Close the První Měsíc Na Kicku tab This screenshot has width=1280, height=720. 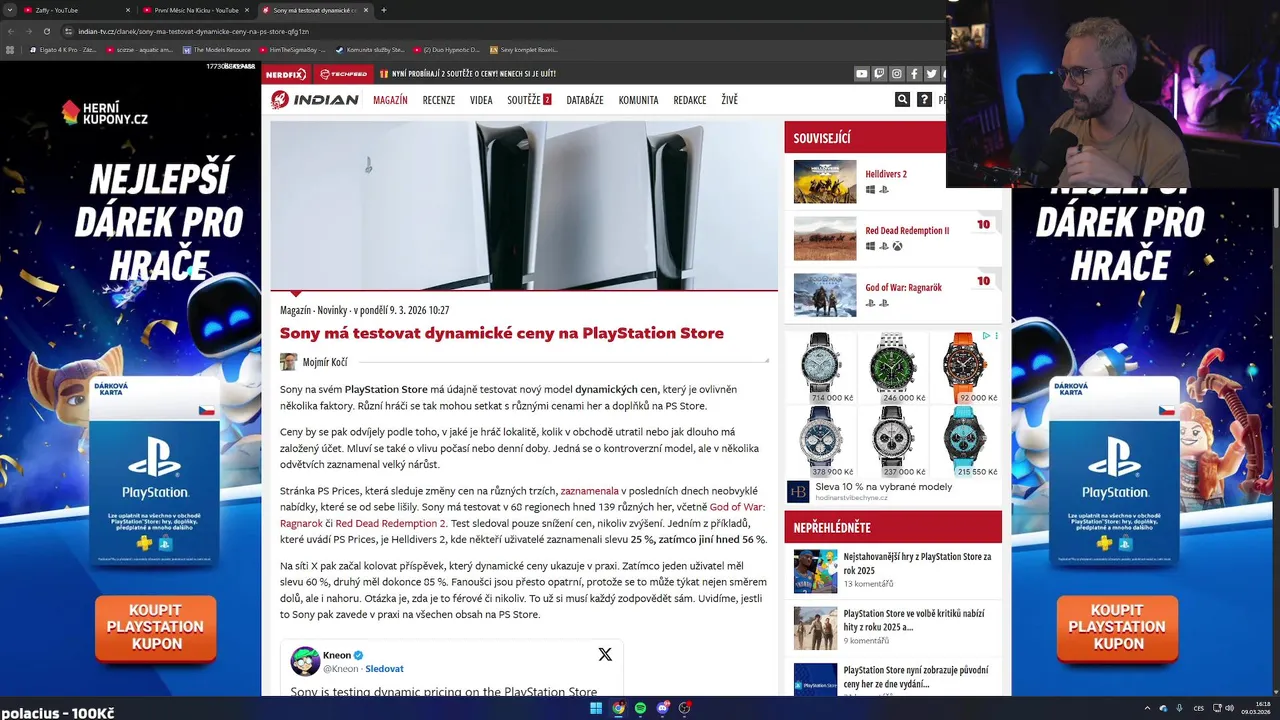click(x=248, y=10)
